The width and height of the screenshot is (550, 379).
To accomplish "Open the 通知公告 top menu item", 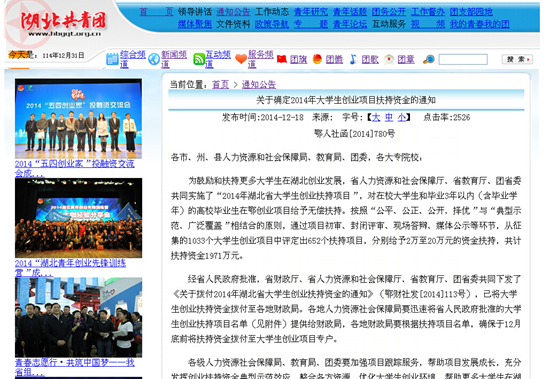I will point(233,12).
